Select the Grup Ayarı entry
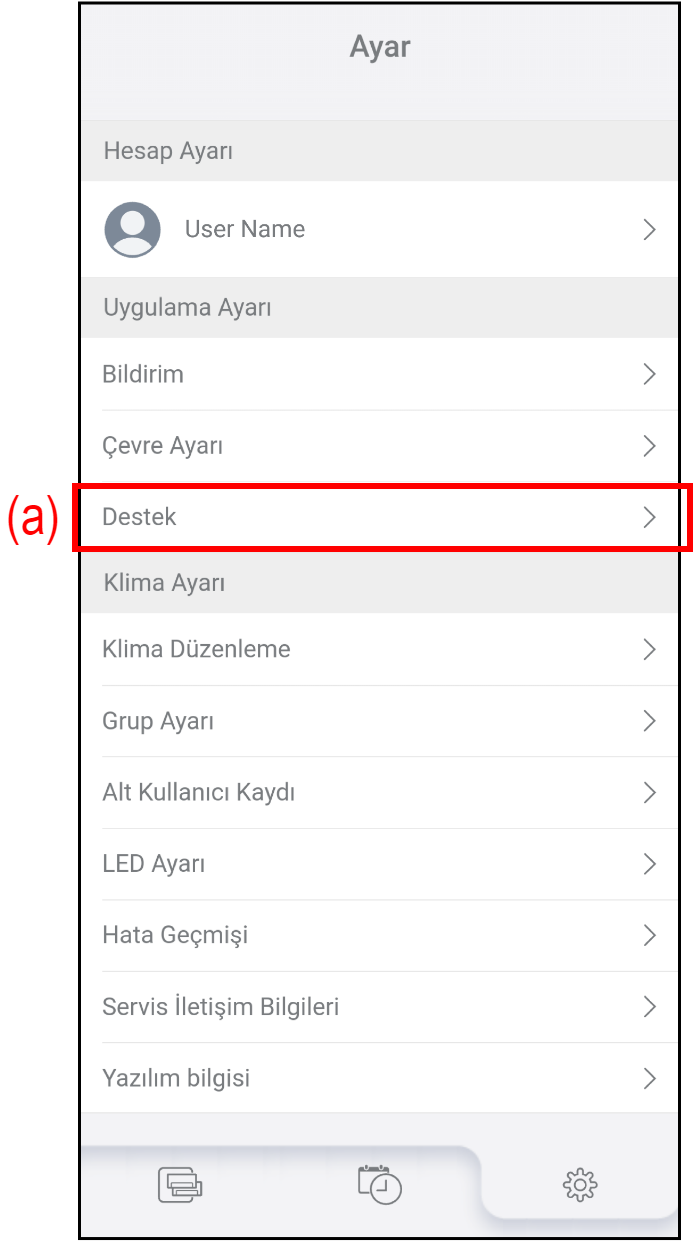 [158, 721]
